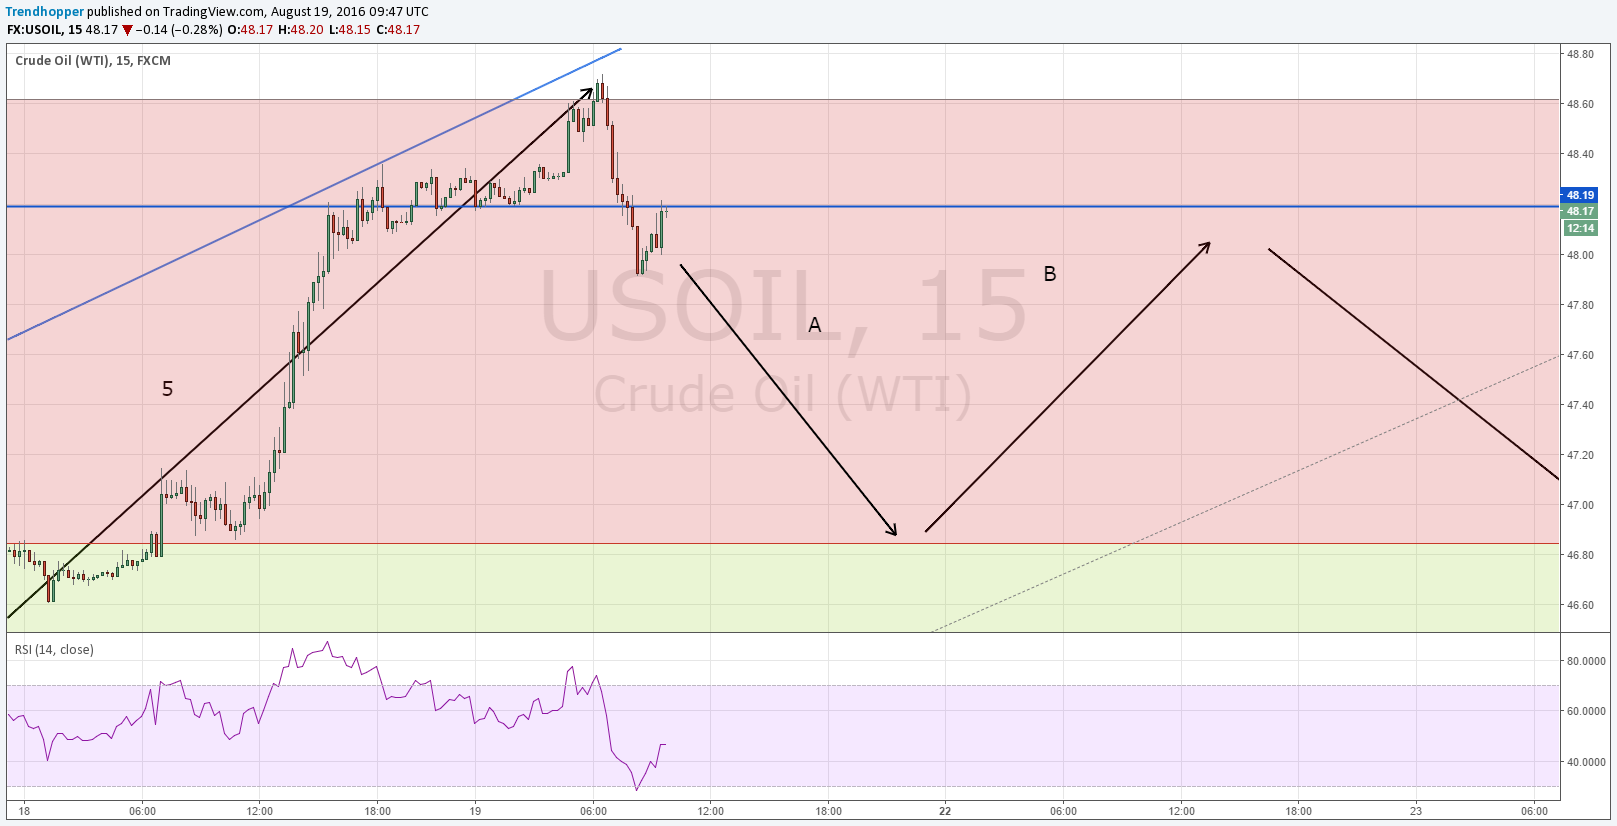Select the wave label A text
Image resolution: width=1617 pixels, height=826 pixels.
pyautogui.click(x=815, y=325)
